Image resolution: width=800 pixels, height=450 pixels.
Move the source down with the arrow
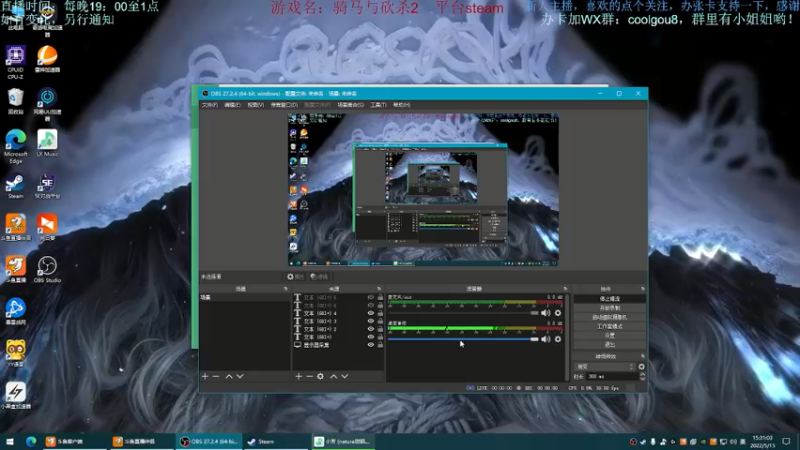[345, 376]
